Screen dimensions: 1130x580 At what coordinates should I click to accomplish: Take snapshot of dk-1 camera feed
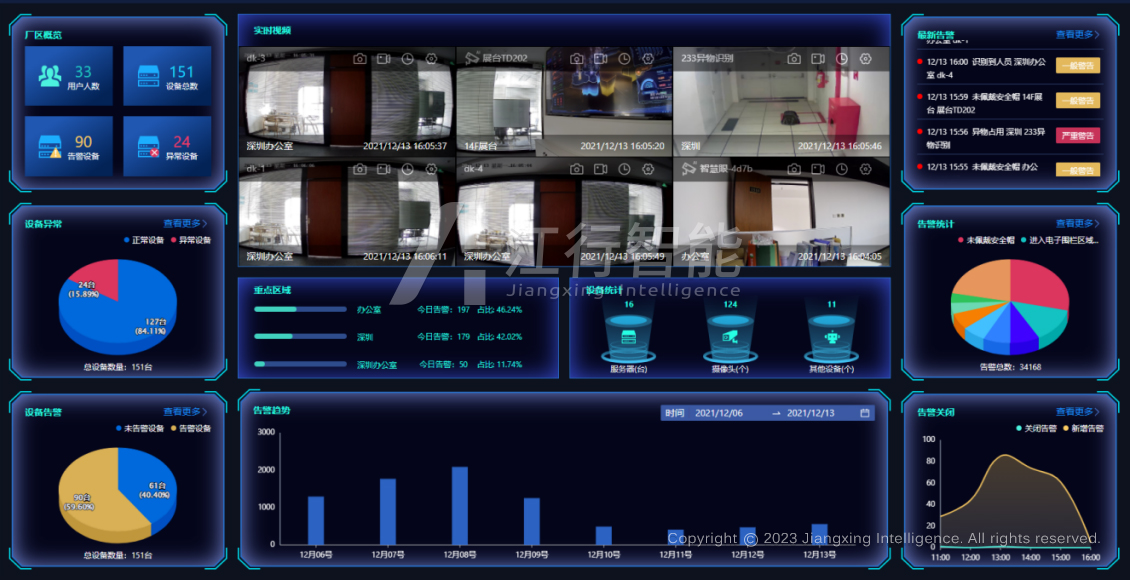(x=360, y=169)
